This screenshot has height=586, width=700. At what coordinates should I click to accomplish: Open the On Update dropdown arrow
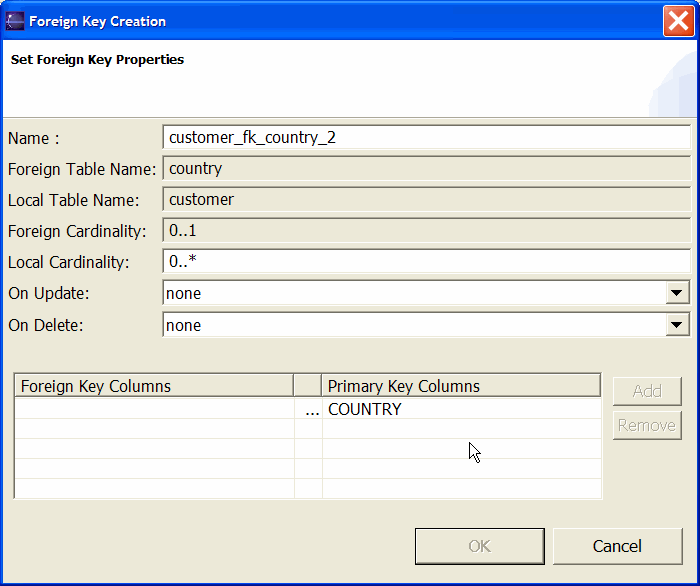[678, 293]
